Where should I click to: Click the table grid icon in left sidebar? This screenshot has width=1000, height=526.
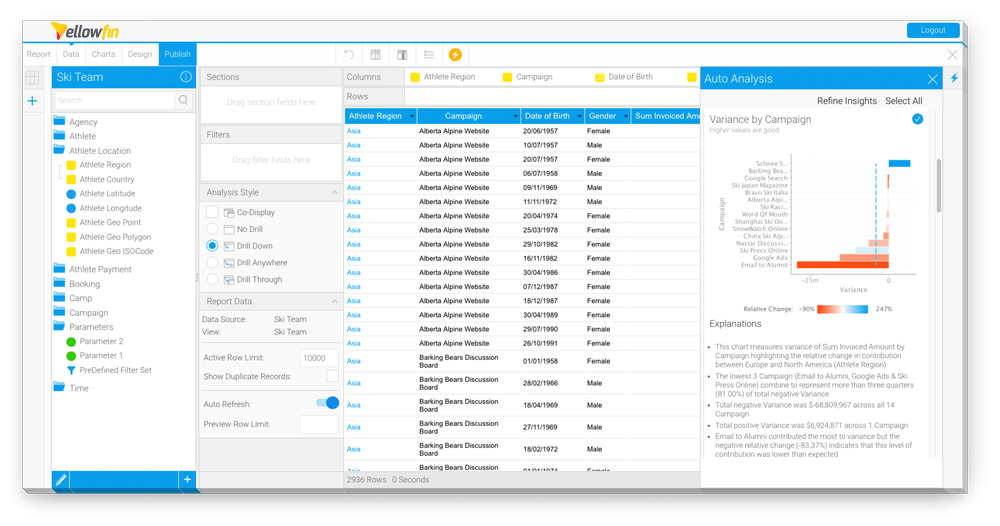point(33,77)
